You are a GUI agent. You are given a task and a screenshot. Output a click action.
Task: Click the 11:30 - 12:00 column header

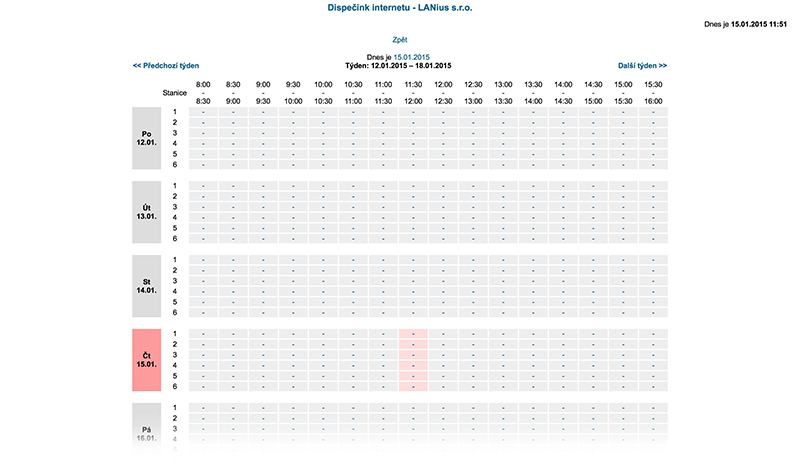[413, 93]
